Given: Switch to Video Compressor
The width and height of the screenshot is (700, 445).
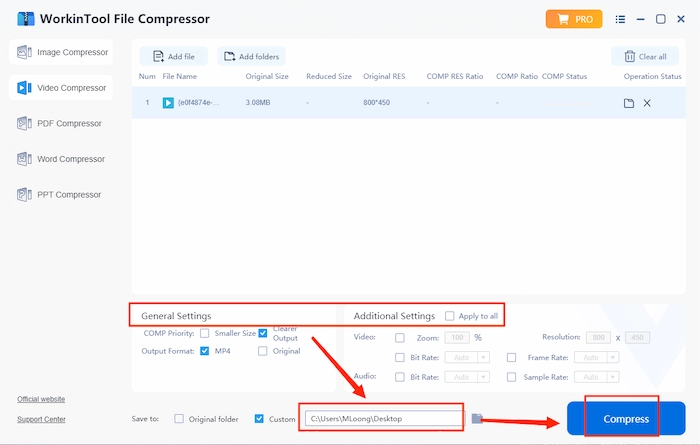Looking at the screenshot, I should pyautogui.click(x=61, y=88).
